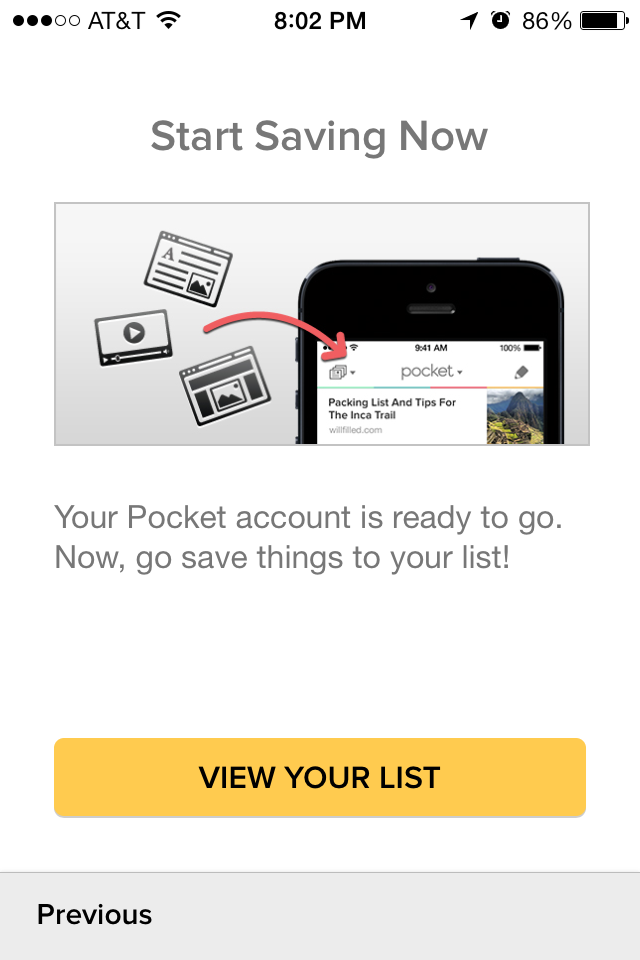This screenshot has width=640, height=960.
Task: Tap the pencil edit icon in phone mockup
Action: [x=521, y=372]
